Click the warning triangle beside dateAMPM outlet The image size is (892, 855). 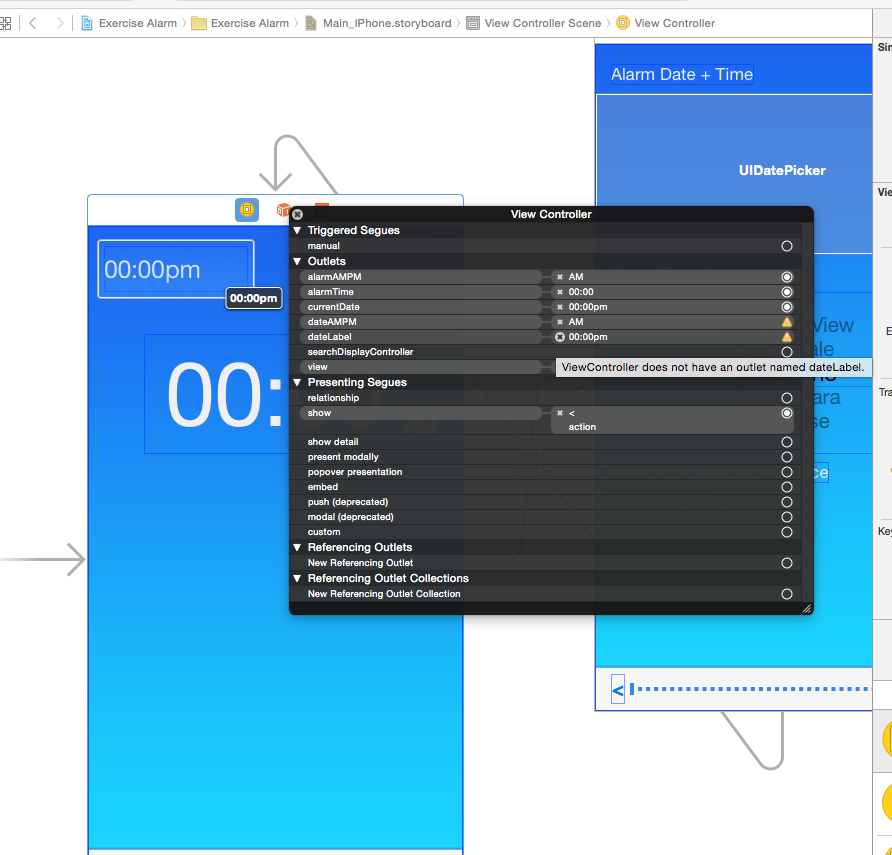(x=787, y=322)
